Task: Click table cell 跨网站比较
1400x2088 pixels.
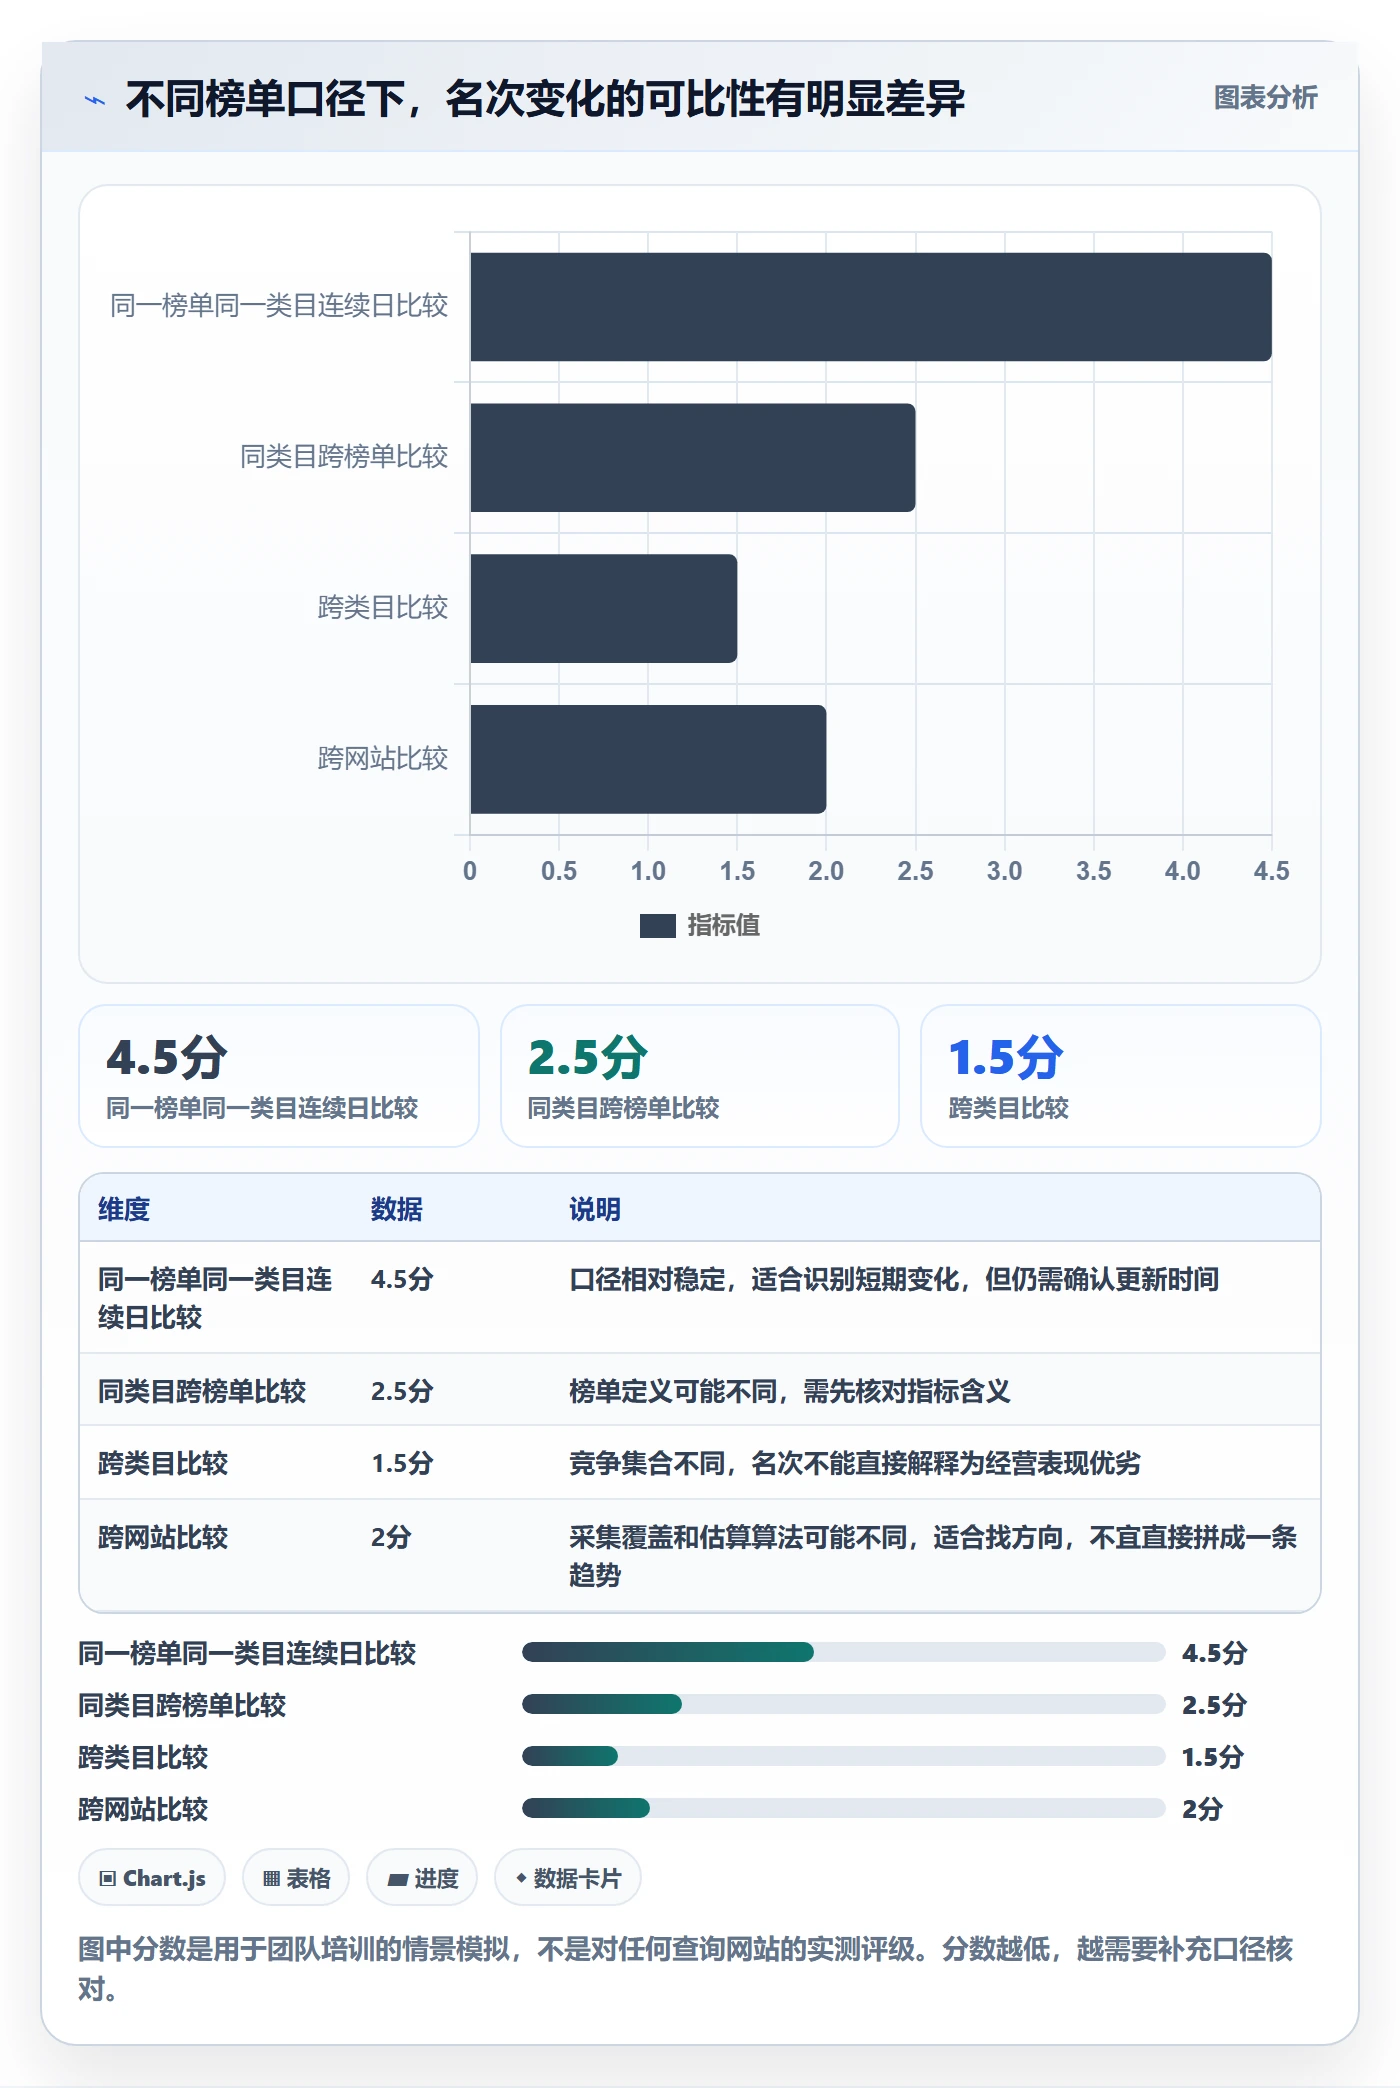Action: [x=163, y=1537]
